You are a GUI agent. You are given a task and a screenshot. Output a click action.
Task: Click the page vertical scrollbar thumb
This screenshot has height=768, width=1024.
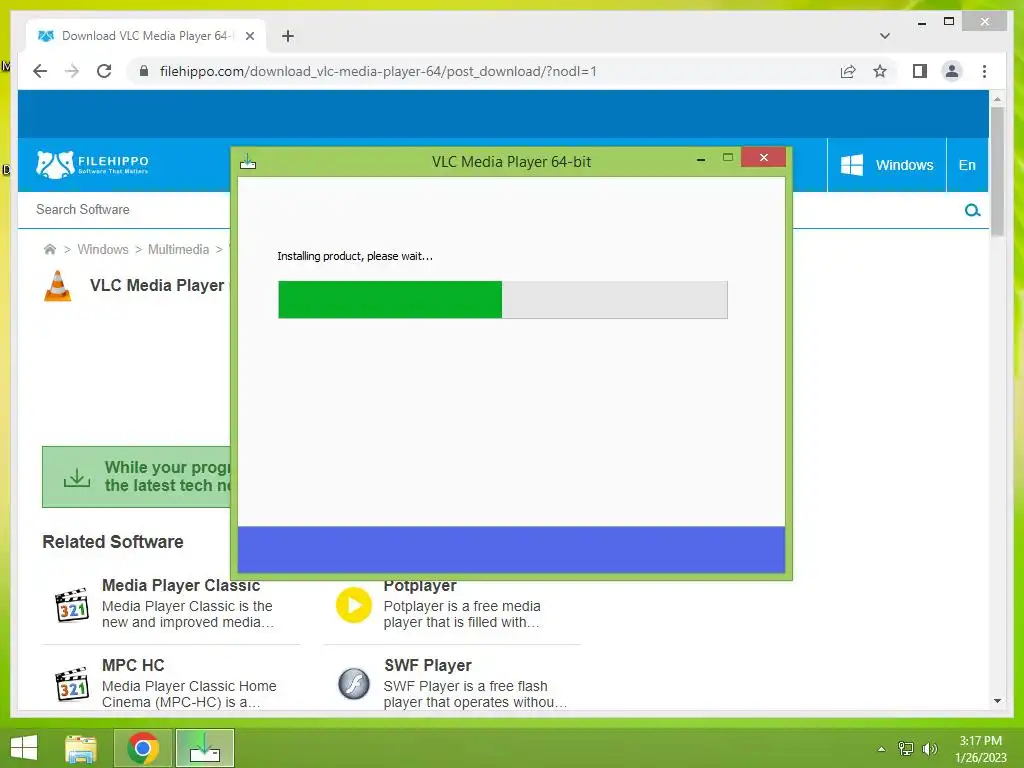point(997,171)
